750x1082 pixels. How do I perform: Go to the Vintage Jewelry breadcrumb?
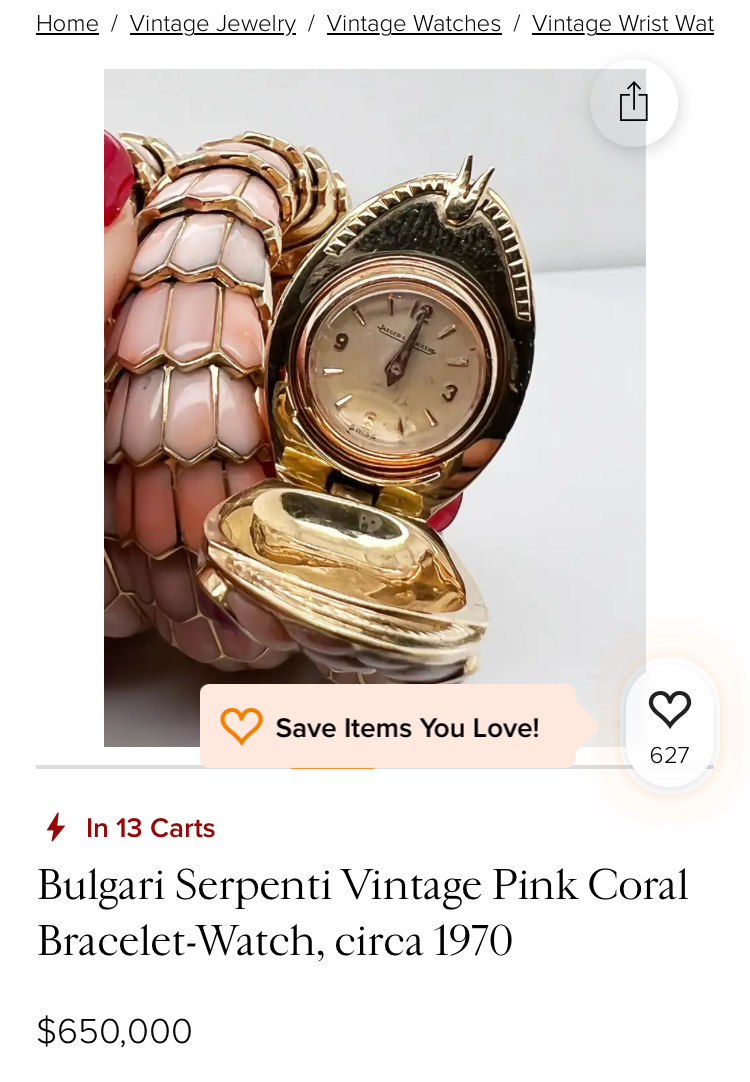click(x=213, y=23)
